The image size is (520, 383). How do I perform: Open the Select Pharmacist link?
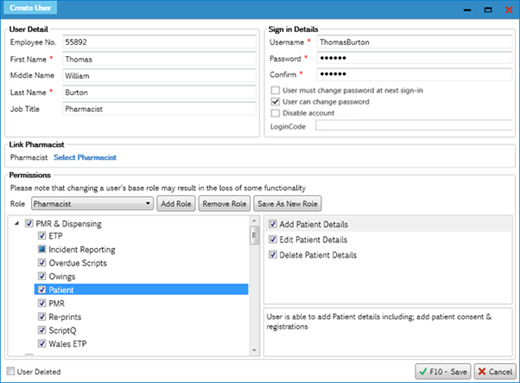tap(85, 157)
